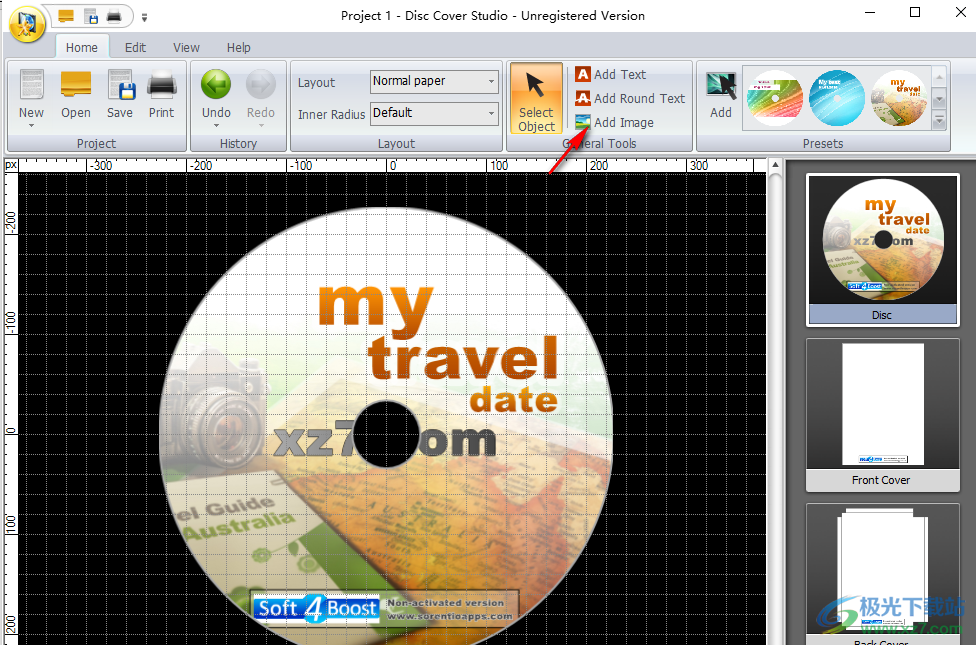Undo the last action

click(216, 93)
